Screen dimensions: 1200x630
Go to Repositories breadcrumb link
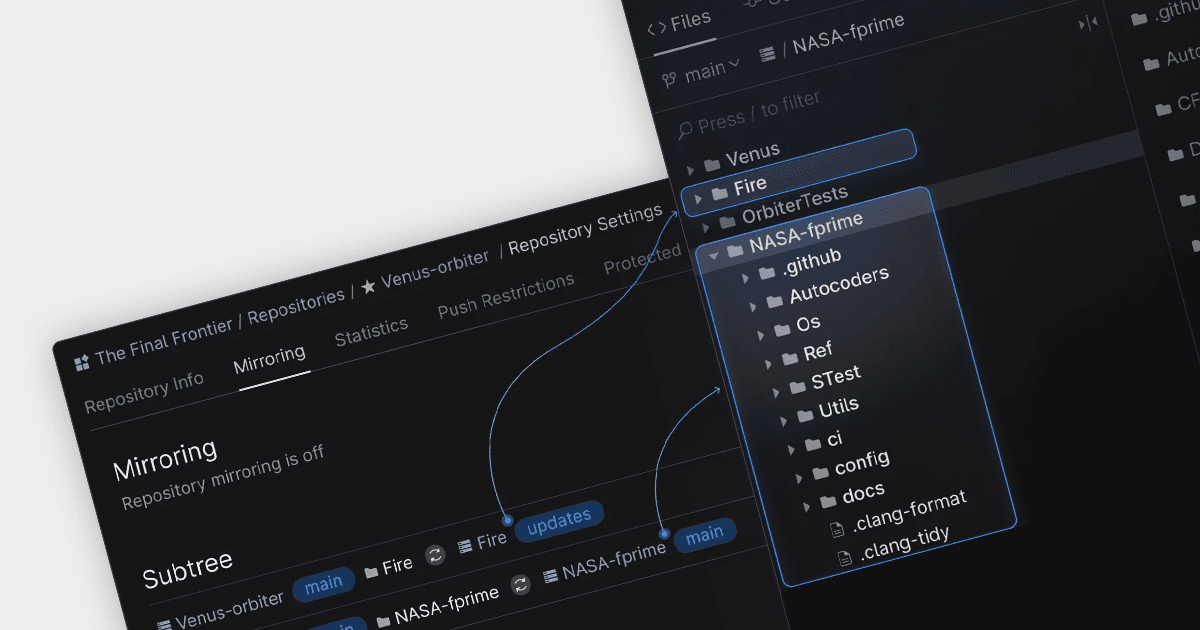(x=296, y=307)
